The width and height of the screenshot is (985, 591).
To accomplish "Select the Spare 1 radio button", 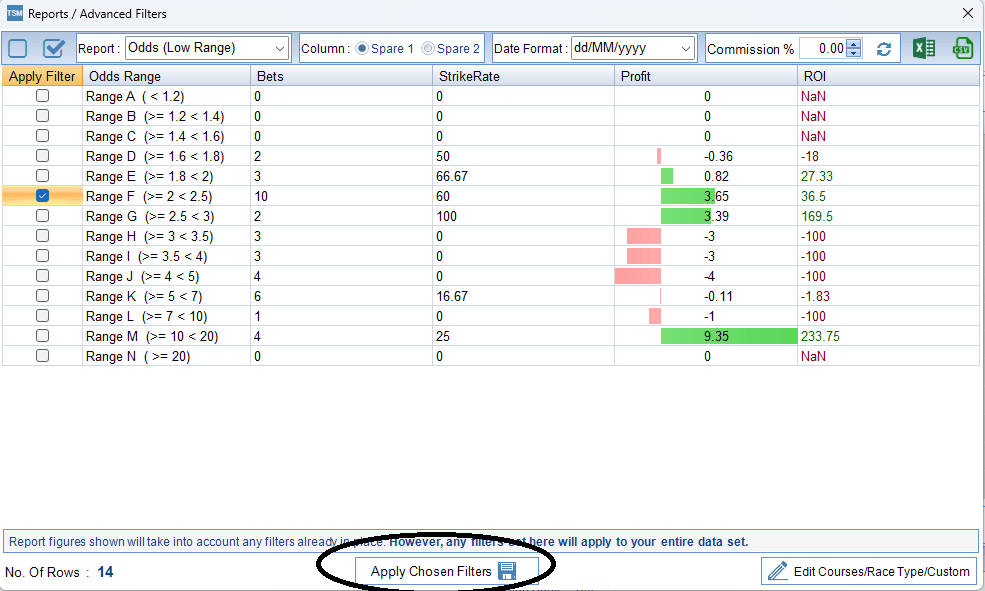I will [x=362, y=48].
